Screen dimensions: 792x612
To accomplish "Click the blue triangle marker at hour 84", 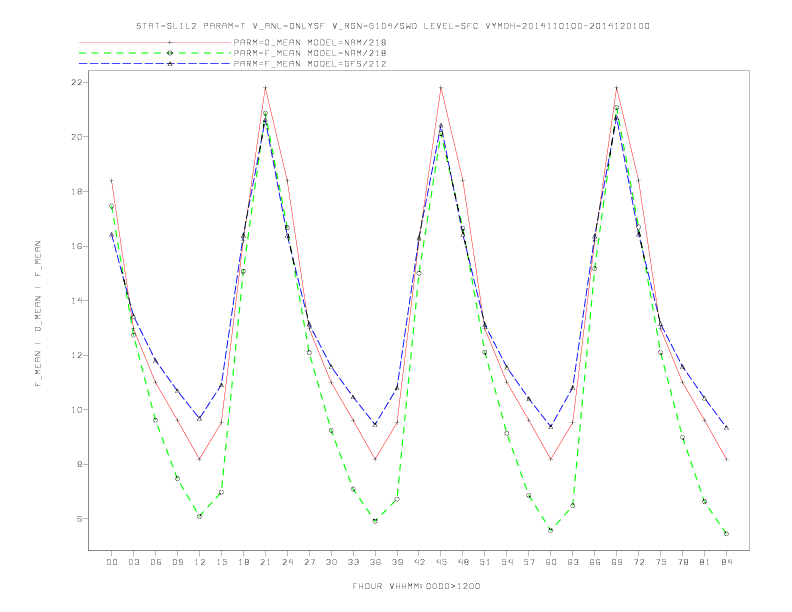I will click(x=726, y=428).
